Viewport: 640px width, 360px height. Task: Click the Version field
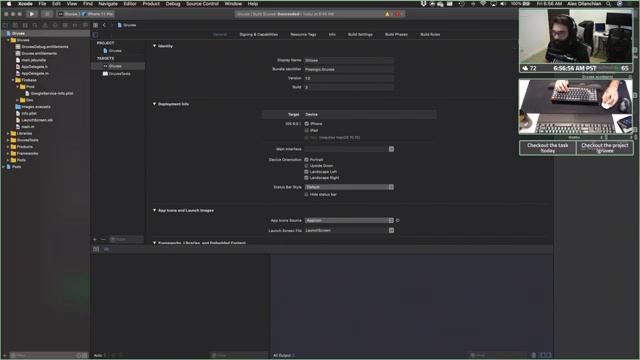349,78
